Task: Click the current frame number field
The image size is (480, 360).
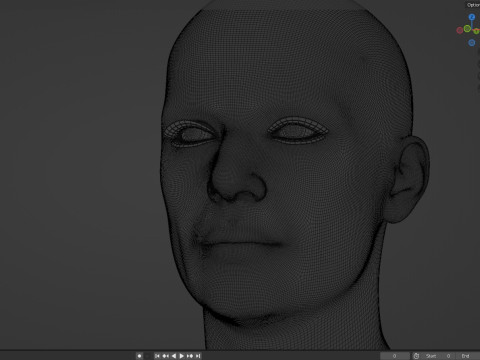Action: pos(395,356)
